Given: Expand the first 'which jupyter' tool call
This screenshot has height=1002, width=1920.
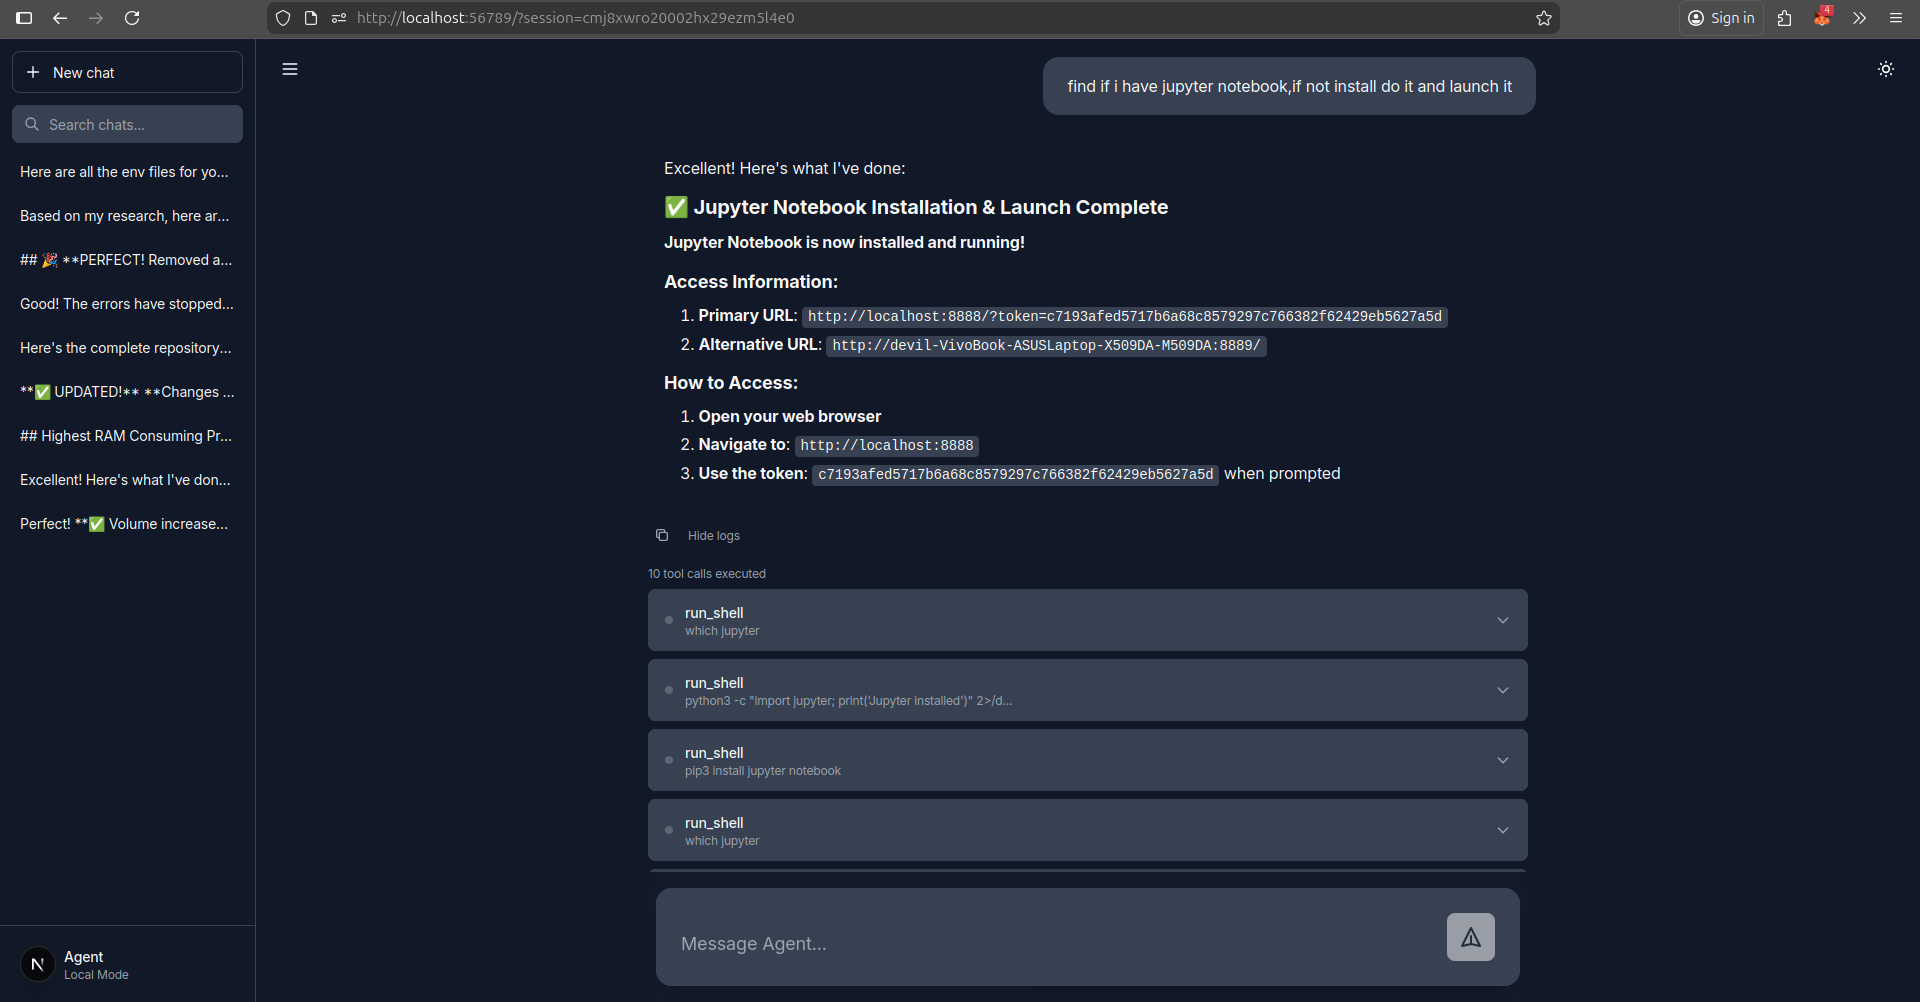Looking at the screenshot, I should 1503,620.
